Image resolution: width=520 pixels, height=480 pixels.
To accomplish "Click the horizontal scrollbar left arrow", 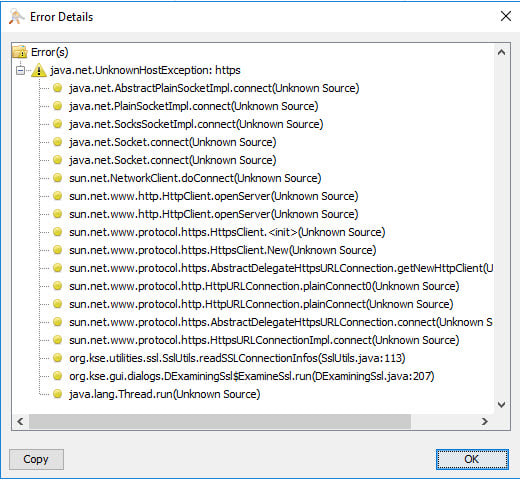I will pyautogui.click(x=20, y=421).
